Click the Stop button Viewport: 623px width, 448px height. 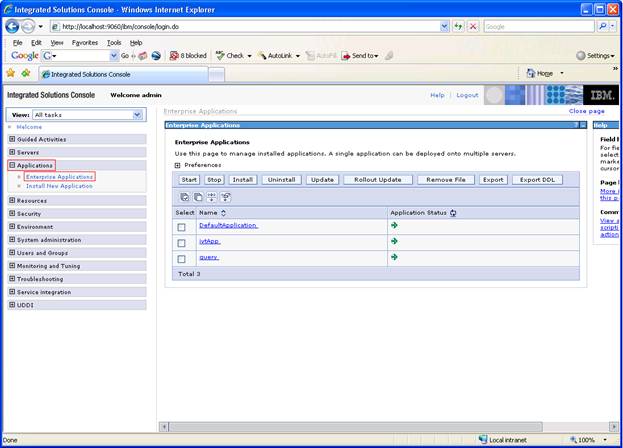tap(214, 180)
